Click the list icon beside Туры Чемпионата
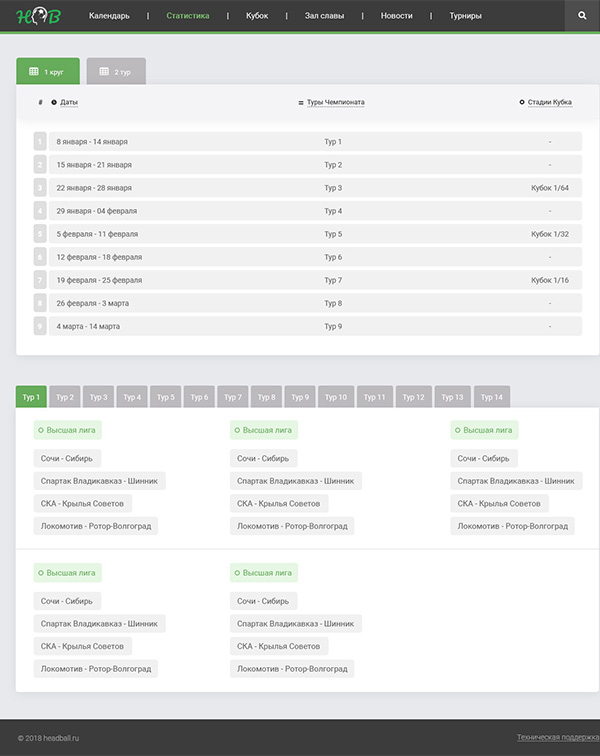 300,103
